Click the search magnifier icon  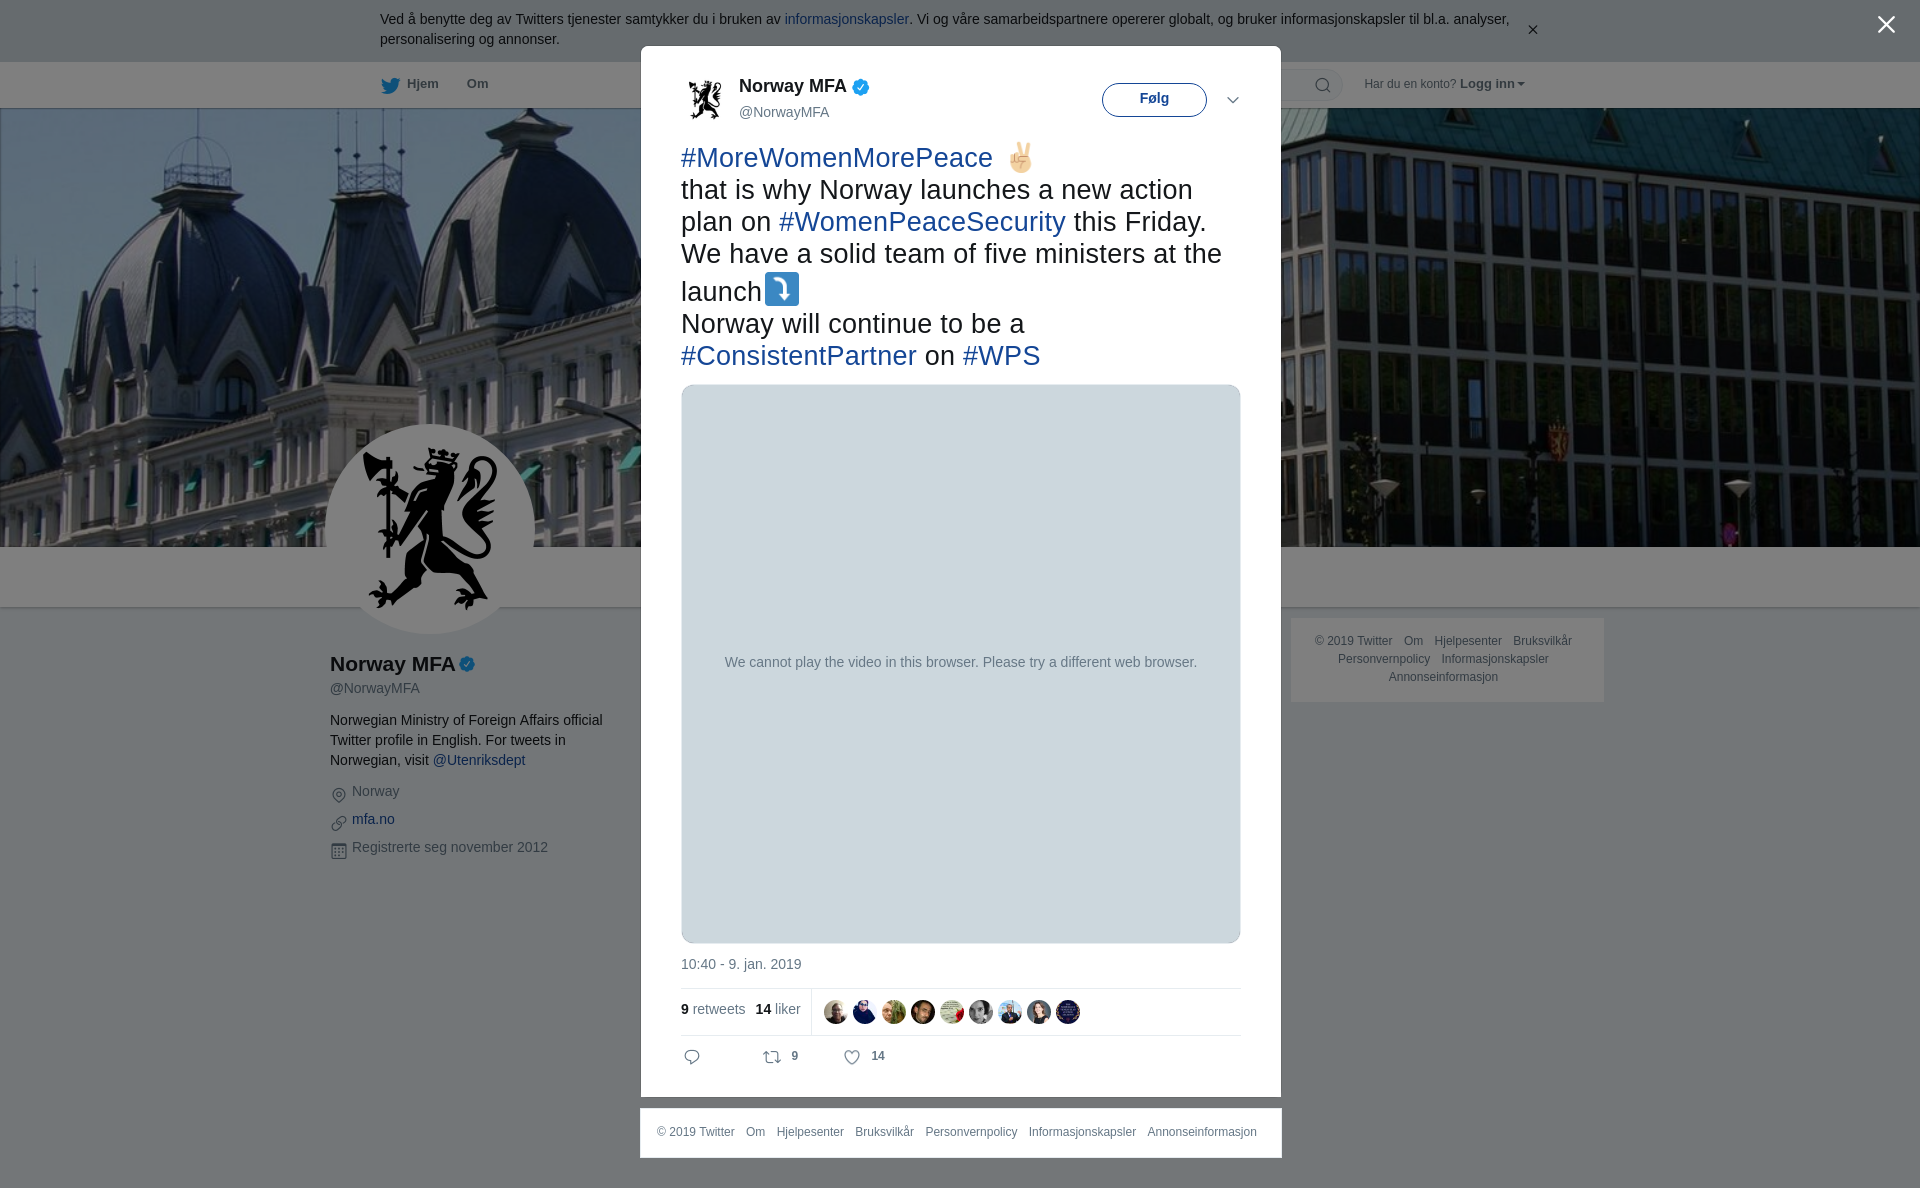(1323, 85)
